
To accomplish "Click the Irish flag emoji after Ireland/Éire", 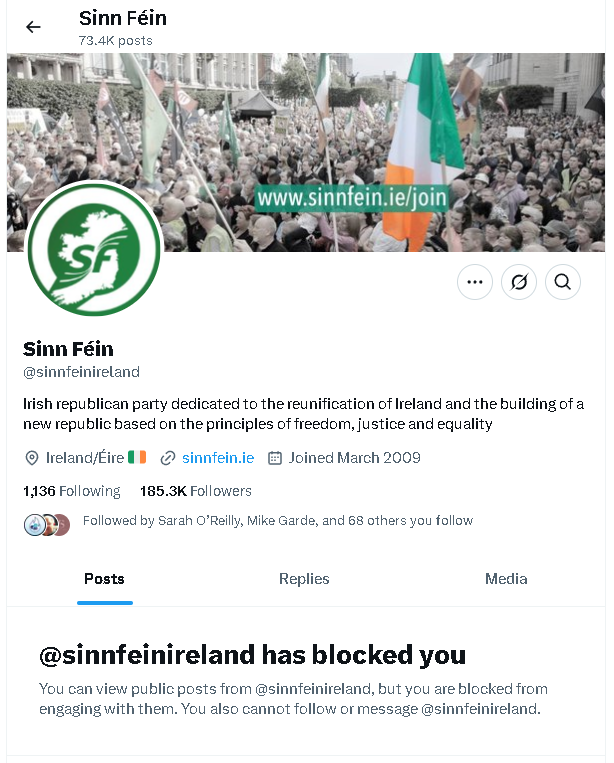I will pyautogui.click(x=137, y=457).
